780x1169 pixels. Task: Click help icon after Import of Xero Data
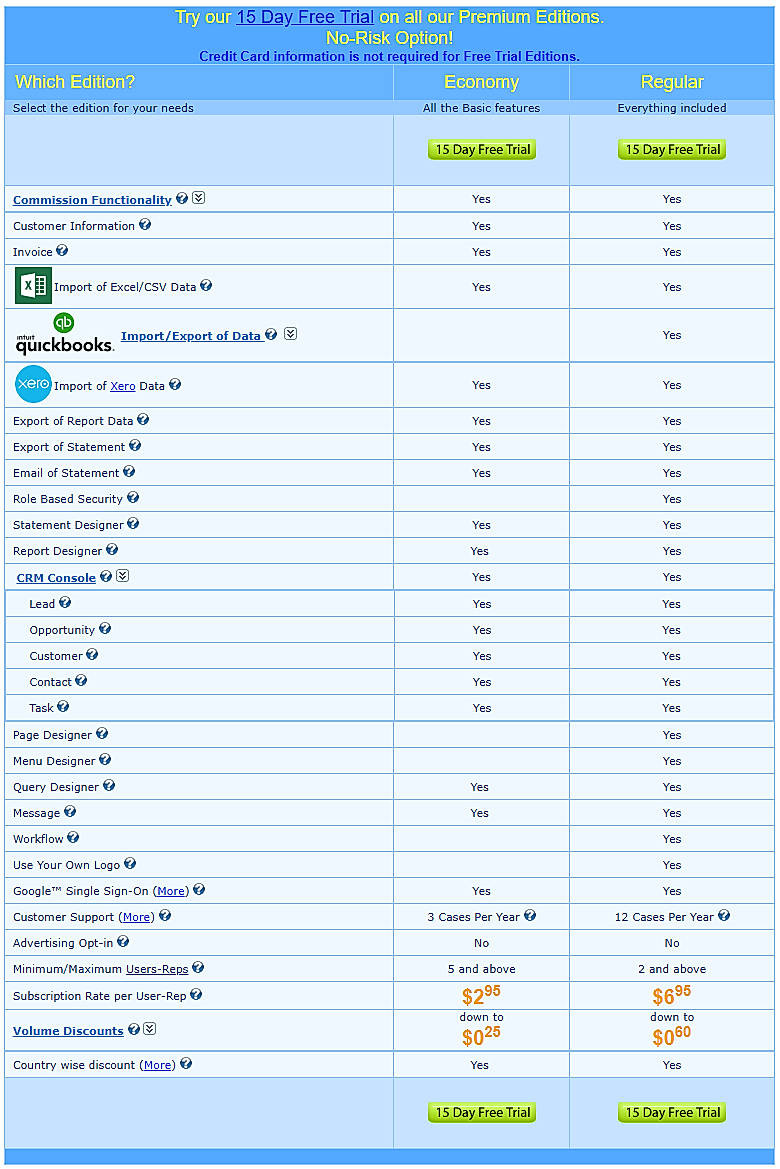174,384
